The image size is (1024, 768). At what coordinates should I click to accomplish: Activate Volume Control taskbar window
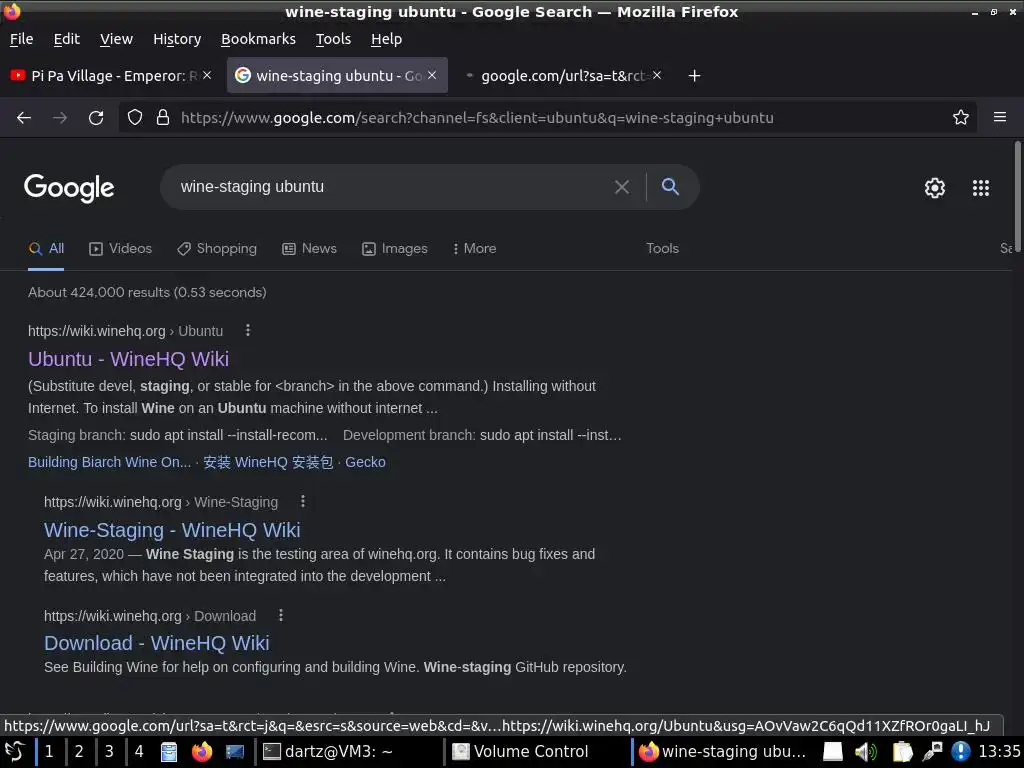tap(537, 752)
